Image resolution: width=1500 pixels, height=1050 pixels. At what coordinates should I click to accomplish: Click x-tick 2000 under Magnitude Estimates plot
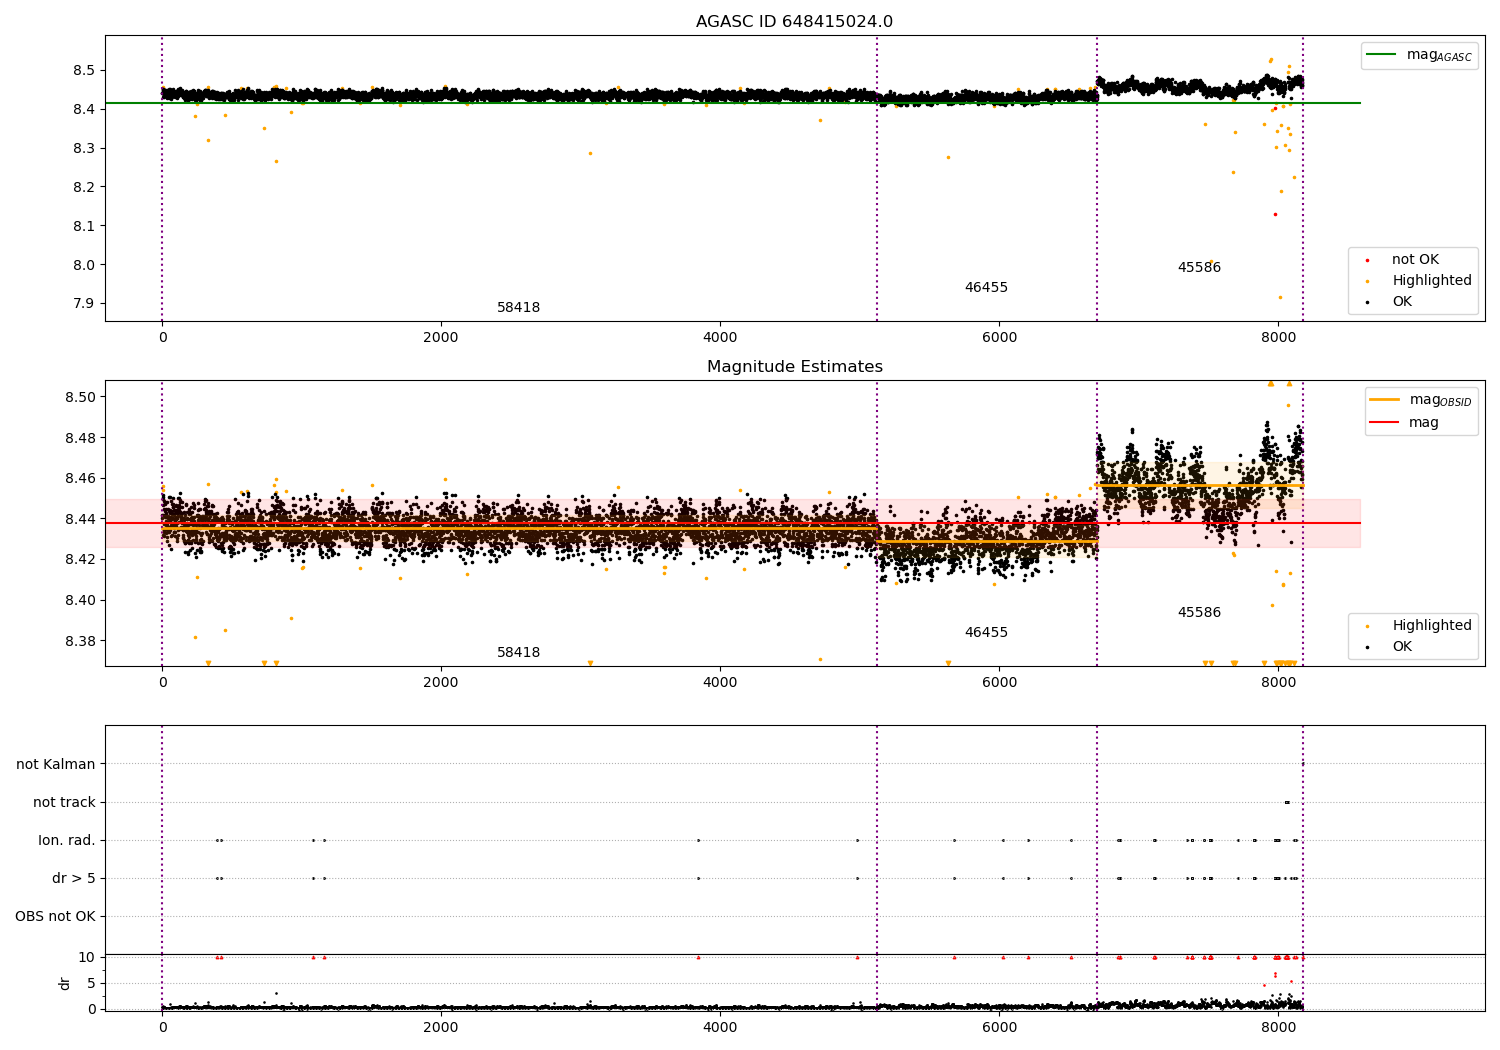point(441,683)
